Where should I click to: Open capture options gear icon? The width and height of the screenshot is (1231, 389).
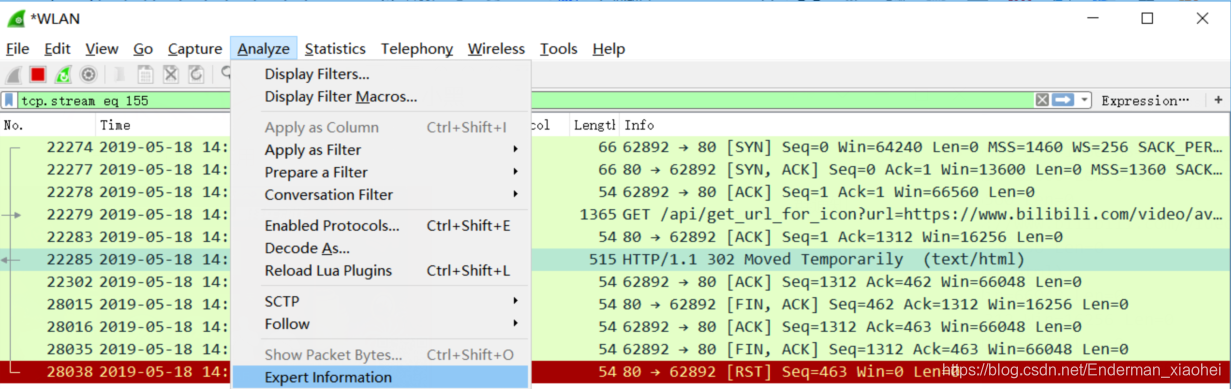88,74
